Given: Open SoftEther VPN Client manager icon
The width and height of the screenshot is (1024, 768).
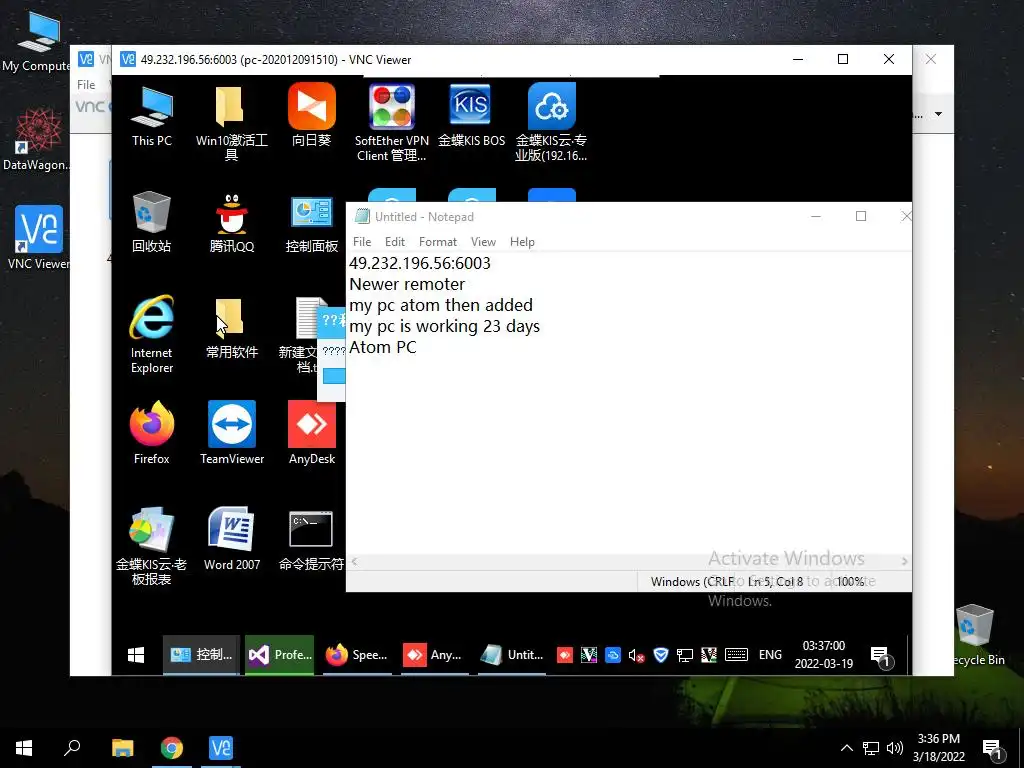Looking at the screenshot, I should coord(391,123).
